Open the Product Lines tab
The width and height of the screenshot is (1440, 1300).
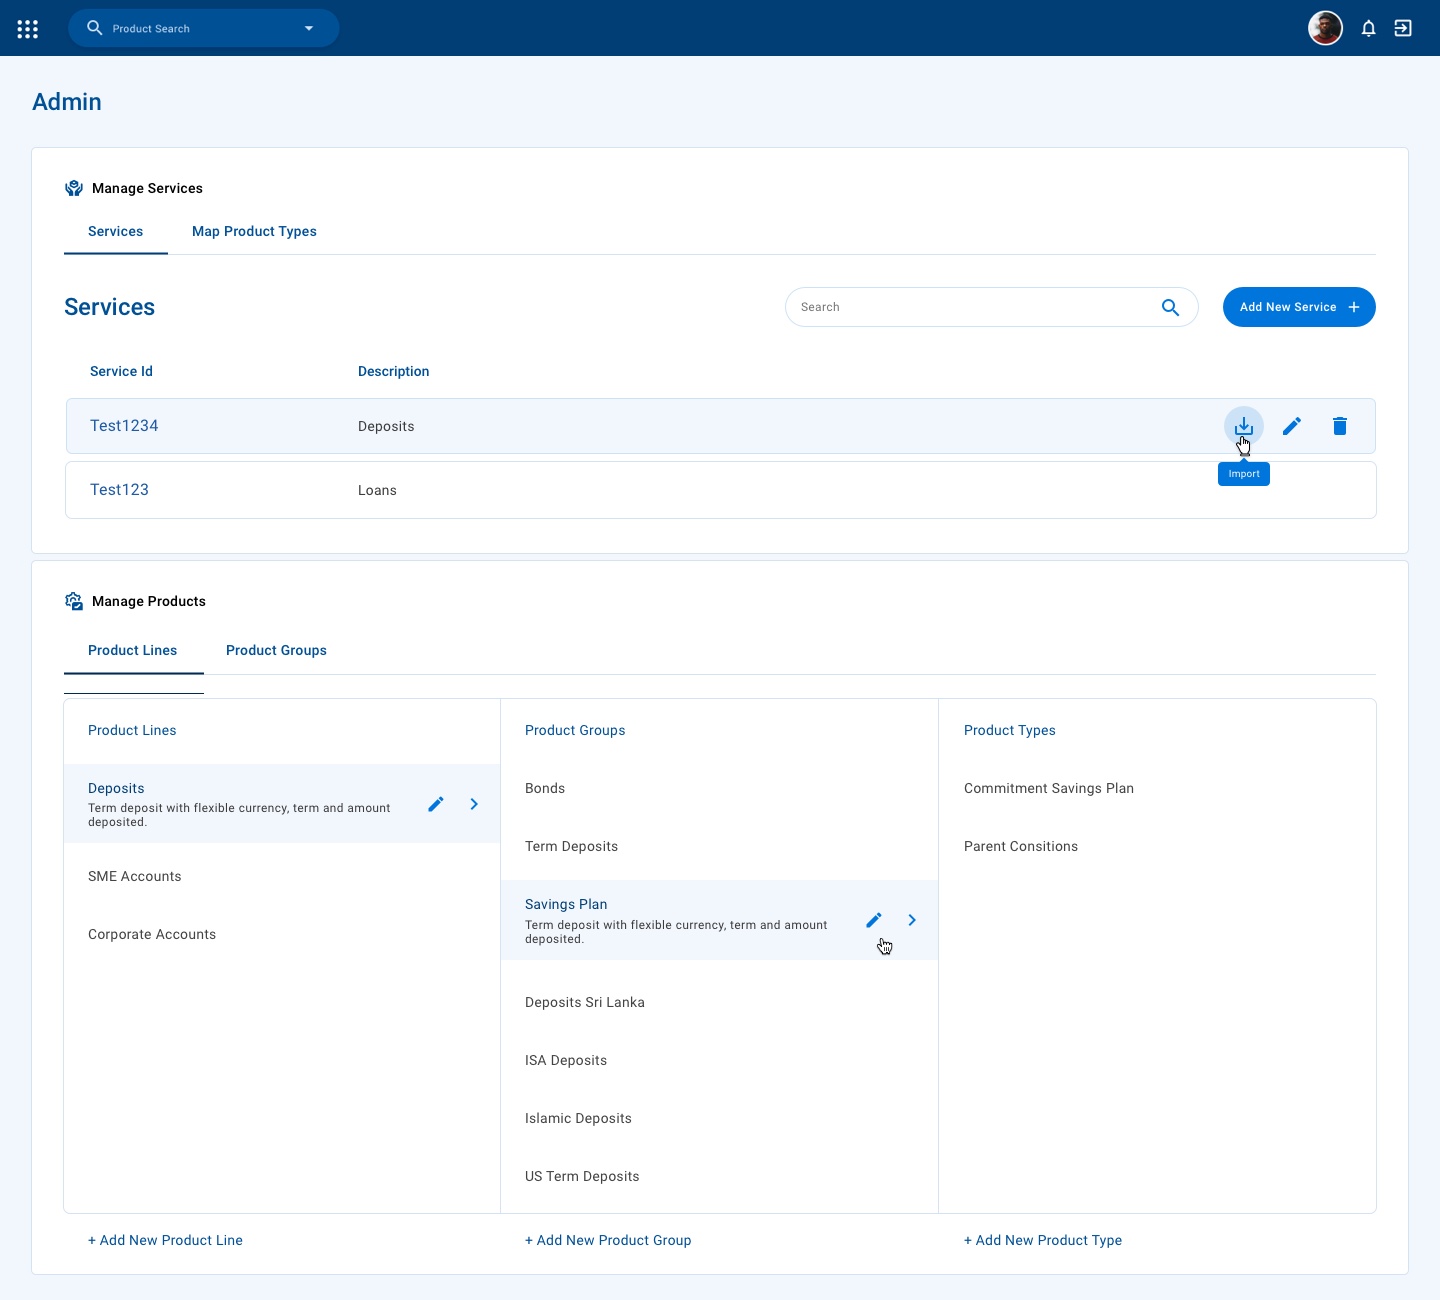[x=133, y=650]
